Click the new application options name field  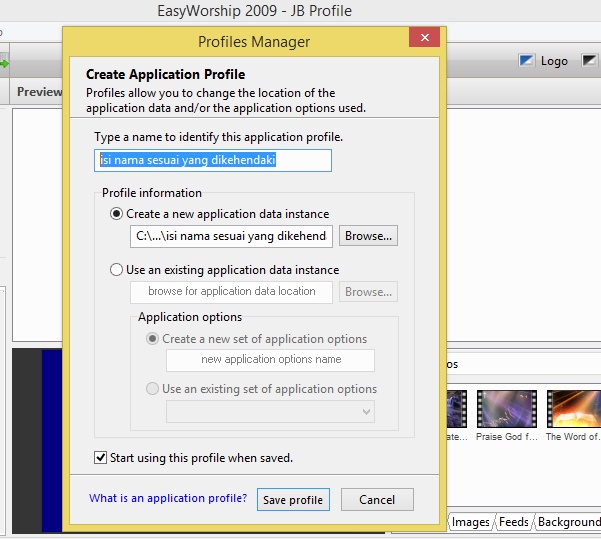pyautogui.click(x=270, y=360)
